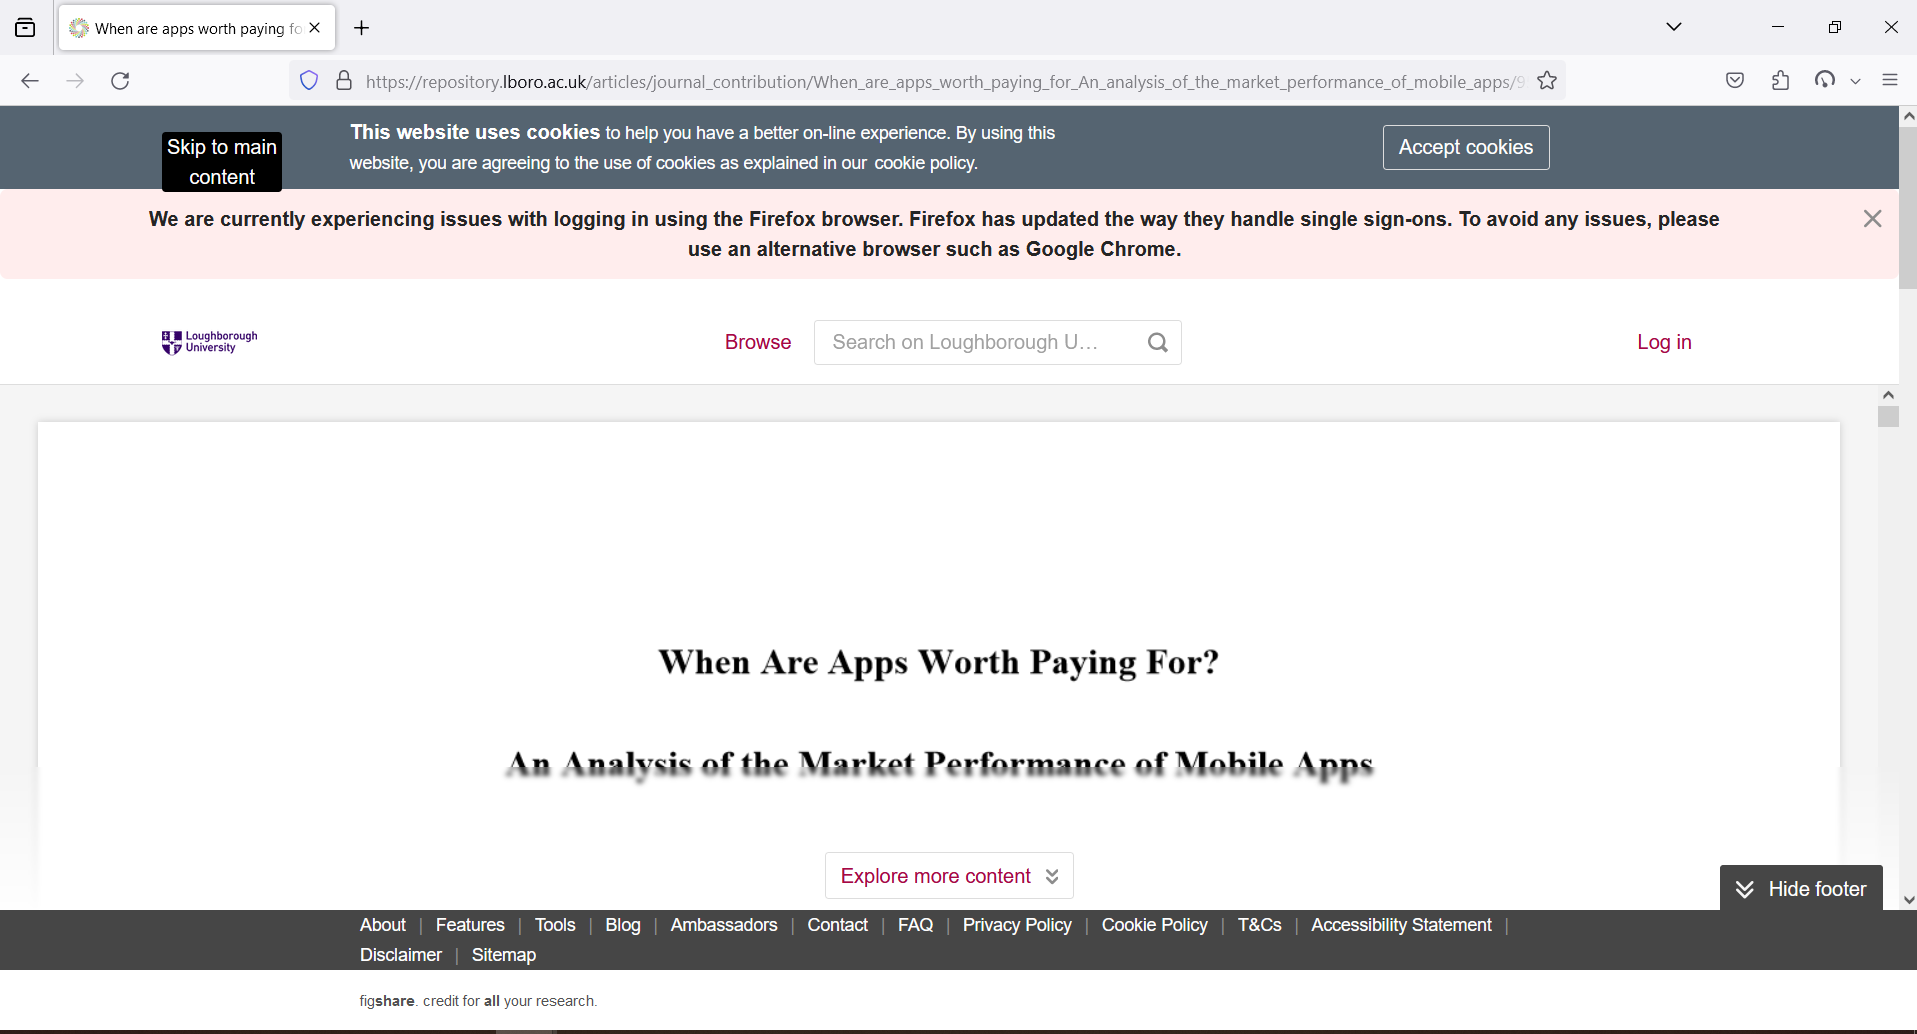The height and width of the screenshot is (1034, 1917).
Task: Open the Firefox application menu
Action: [1890, 81]
